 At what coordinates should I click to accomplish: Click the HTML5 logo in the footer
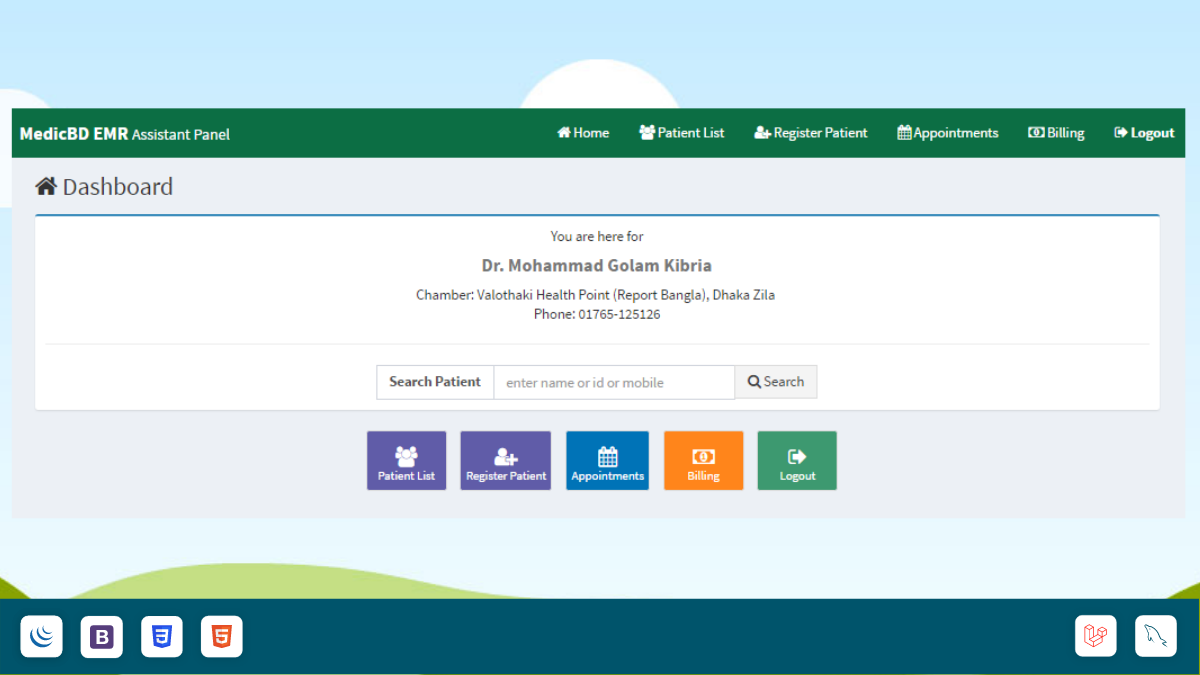click(221, 636)
